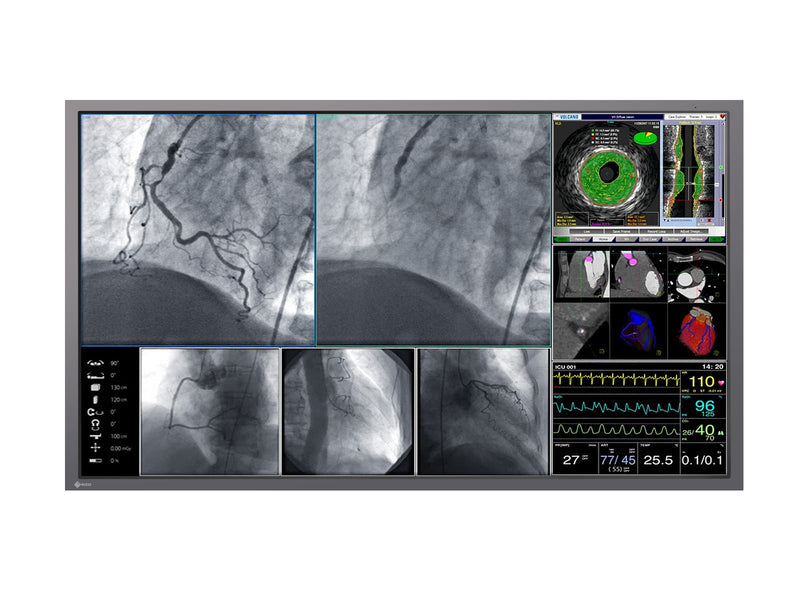Click the Record Loop button
This screenshot has width=800, height=600.
click(x=656, y=231)
